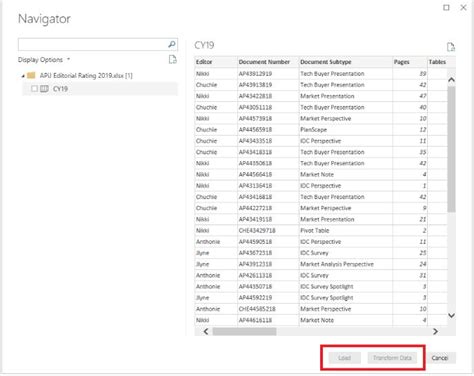This screenshot has height=376, width=474.
Task: Click the vertical scrollbar down arrow
Action: [x=451, y=315]
